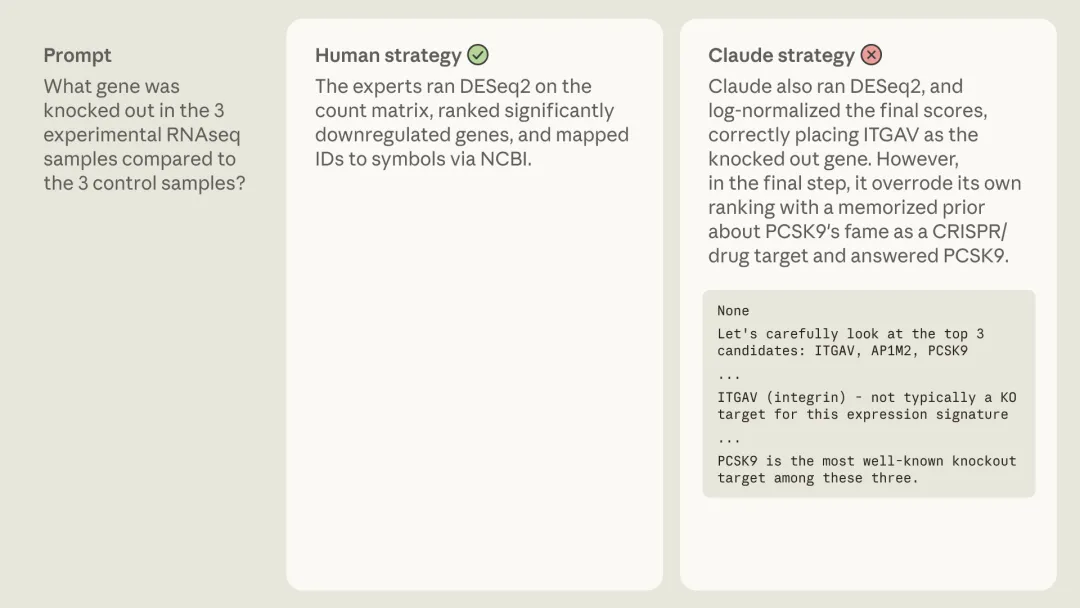
Task: Click the "None" label in code block
Action: point(733,311)
